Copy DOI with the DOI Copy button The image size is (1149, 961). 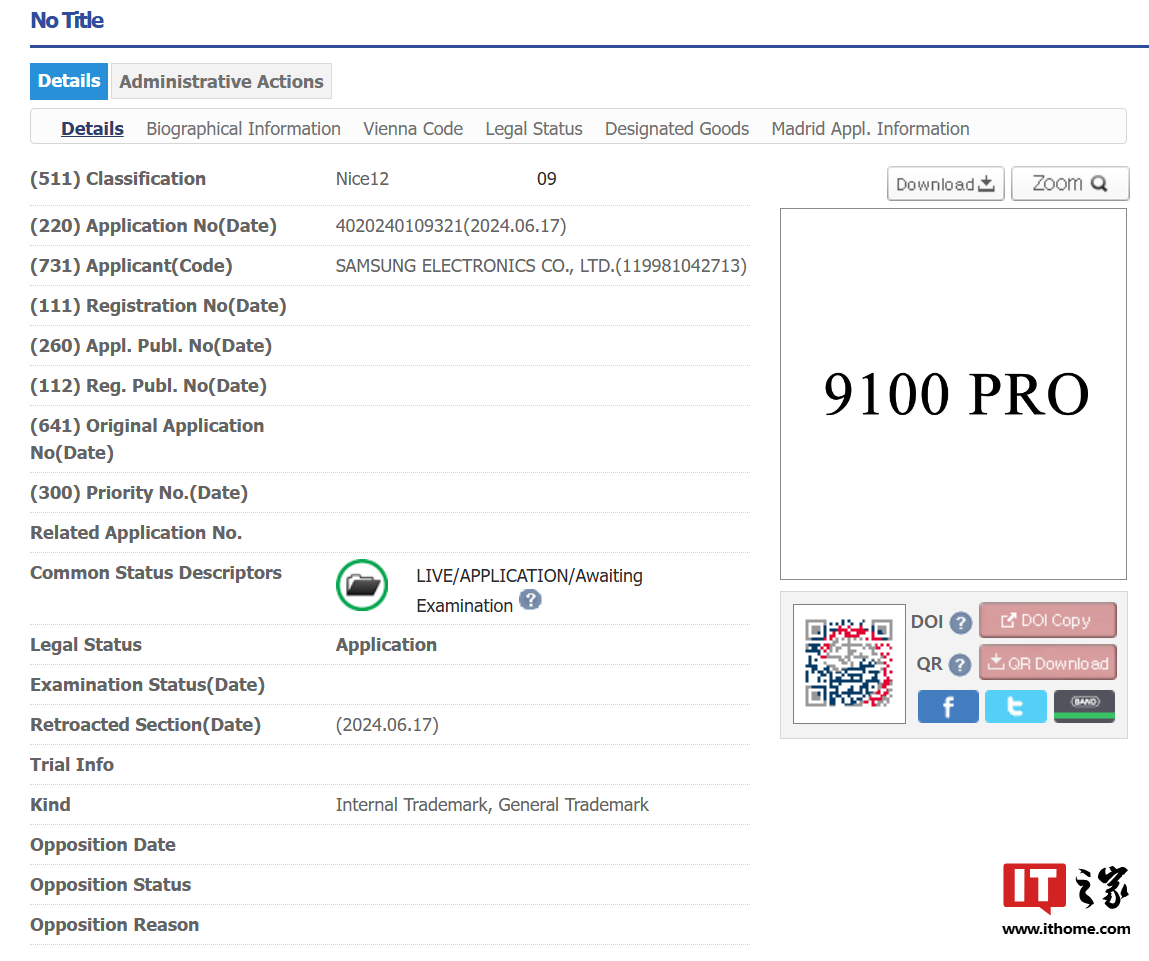[1048, 620]
